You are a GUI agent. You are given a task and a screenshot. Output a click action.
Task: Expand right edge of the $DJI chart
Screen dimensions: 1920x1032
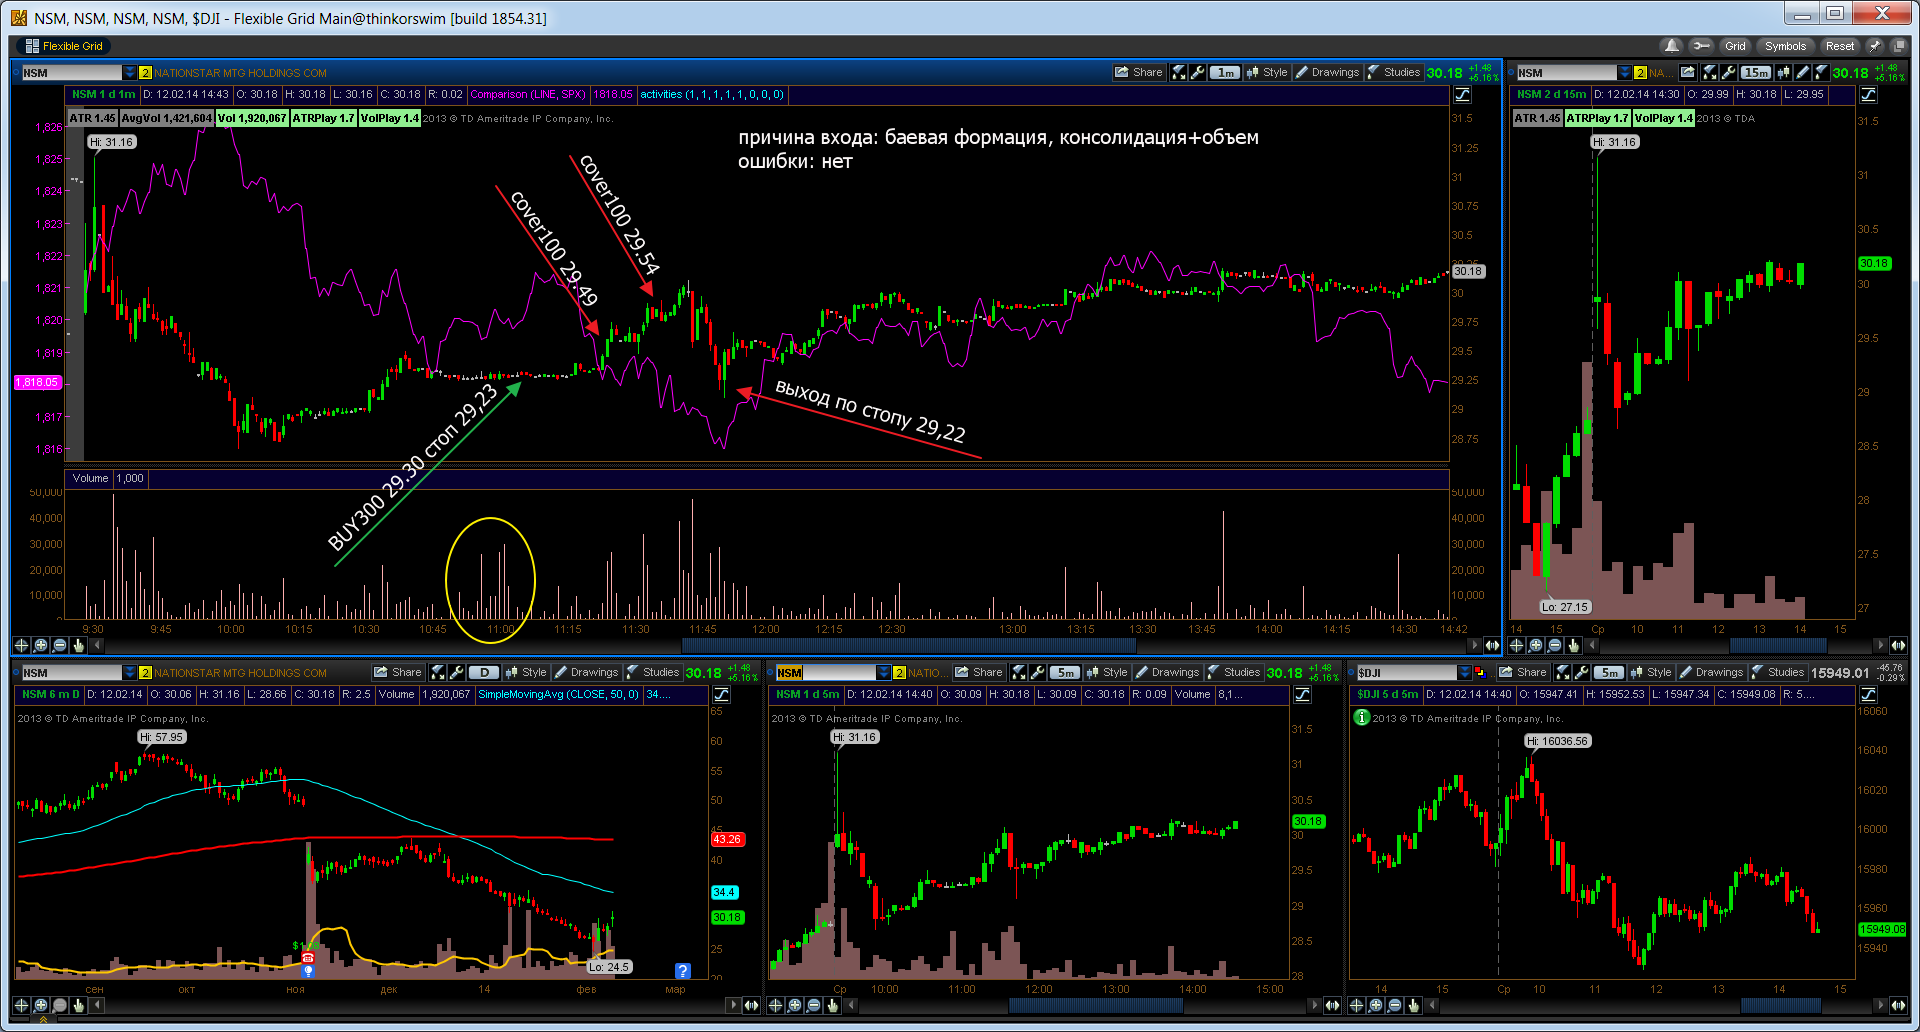click(1898, 1005)
